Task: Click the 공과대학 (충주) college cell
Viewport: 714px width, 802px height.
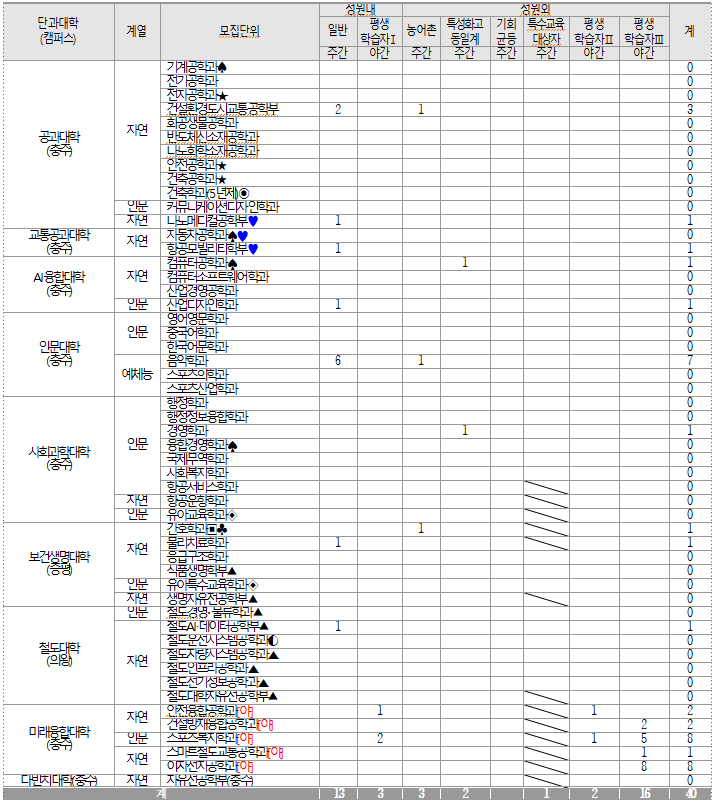Action: 56,143
